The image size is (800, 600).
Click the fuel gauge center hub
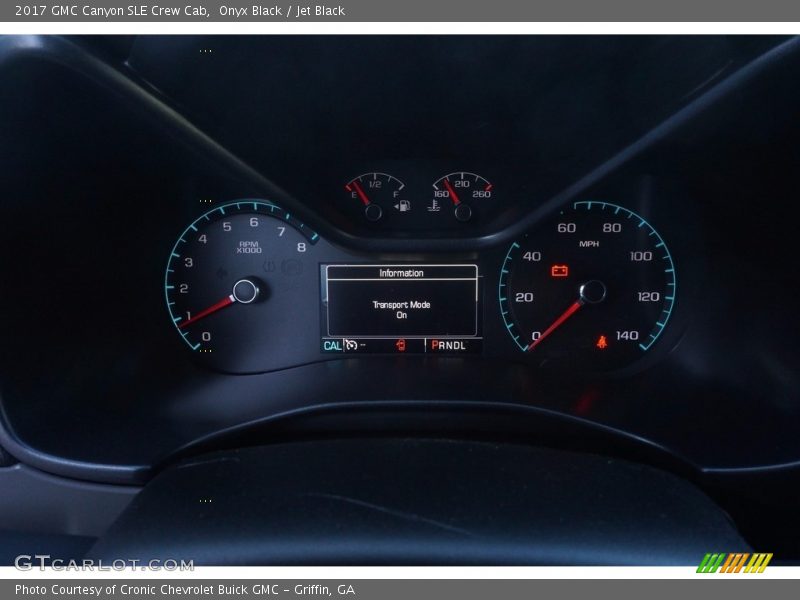(x=373, y=212)
